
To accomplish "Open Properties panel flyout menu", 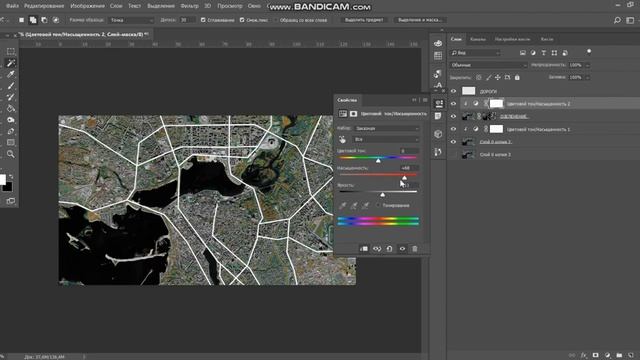I will (x=425, y=100).
